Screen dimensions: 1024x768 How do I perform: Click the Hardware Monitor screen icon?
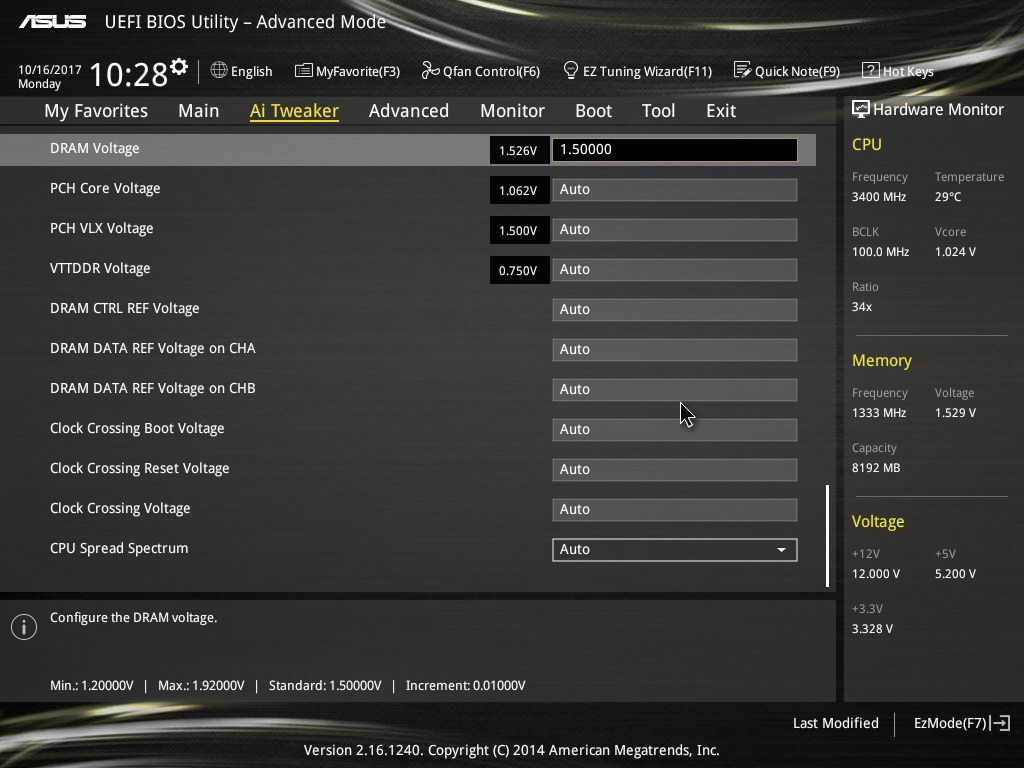861,109
